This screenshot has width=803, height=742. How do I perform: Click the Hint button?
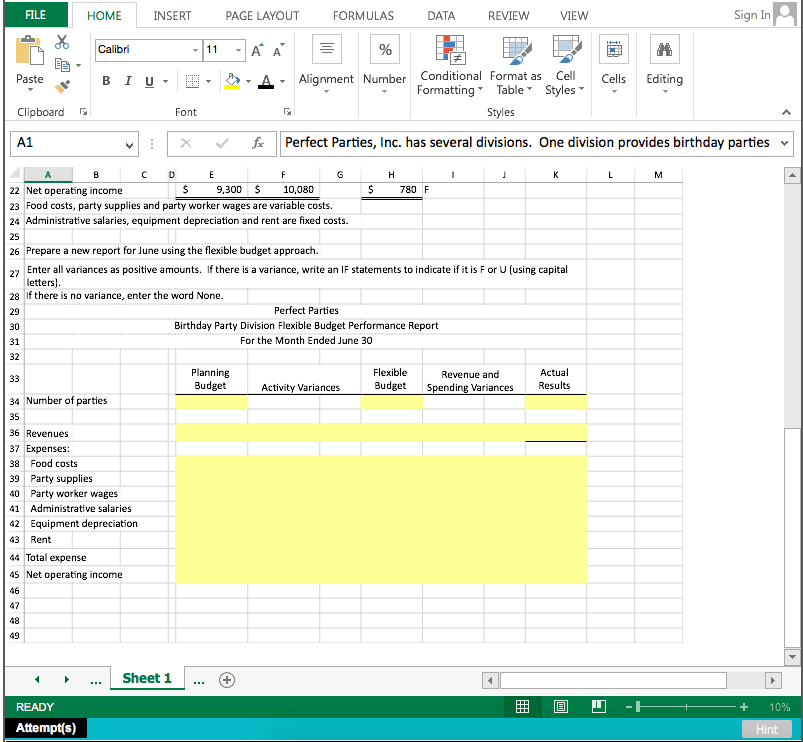click(x=766, y=729)
